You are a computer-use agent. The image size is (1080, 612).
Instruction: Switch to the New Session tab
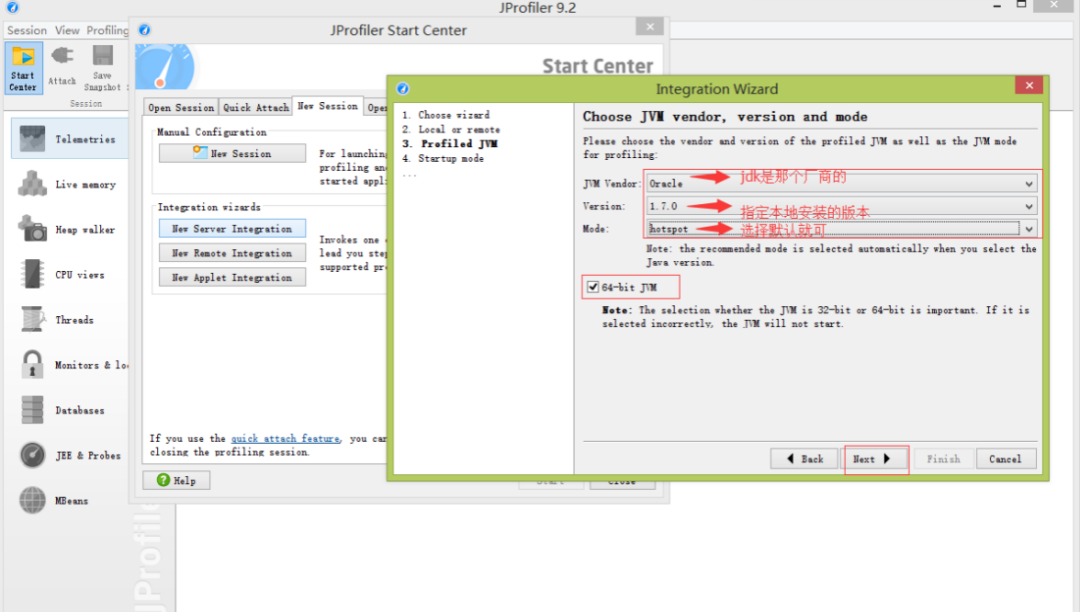[x=328, y=106]
